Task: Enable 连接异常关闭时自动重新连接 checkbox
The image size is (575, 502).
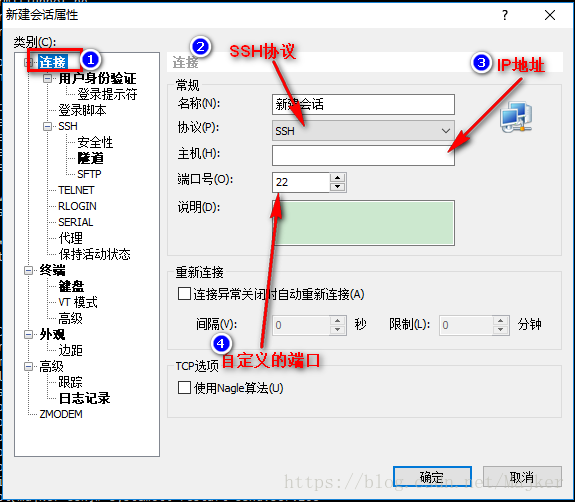Action: tap(184, 294)
